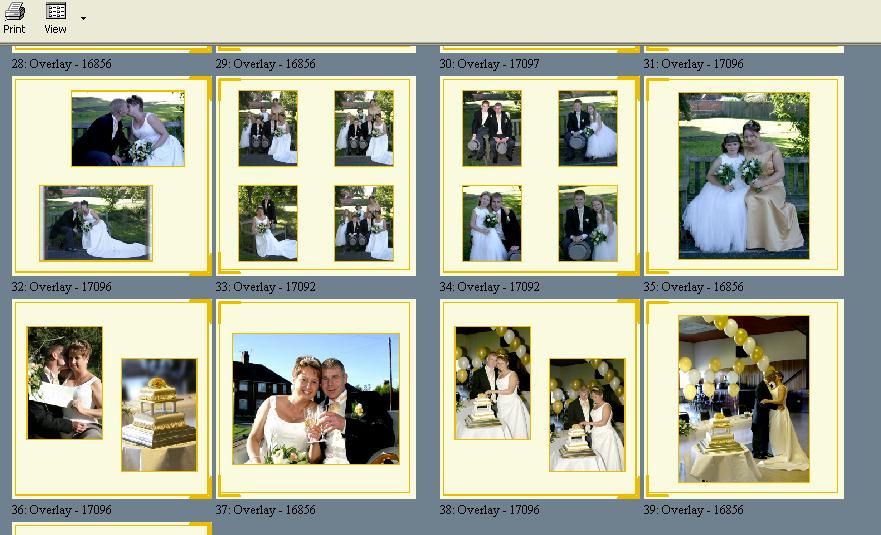The height and width of the screenshot is (535, 881).
Task: Select album page 31 bridesmaids on bench
Action: pyautogui.click(x=744, y=176)
